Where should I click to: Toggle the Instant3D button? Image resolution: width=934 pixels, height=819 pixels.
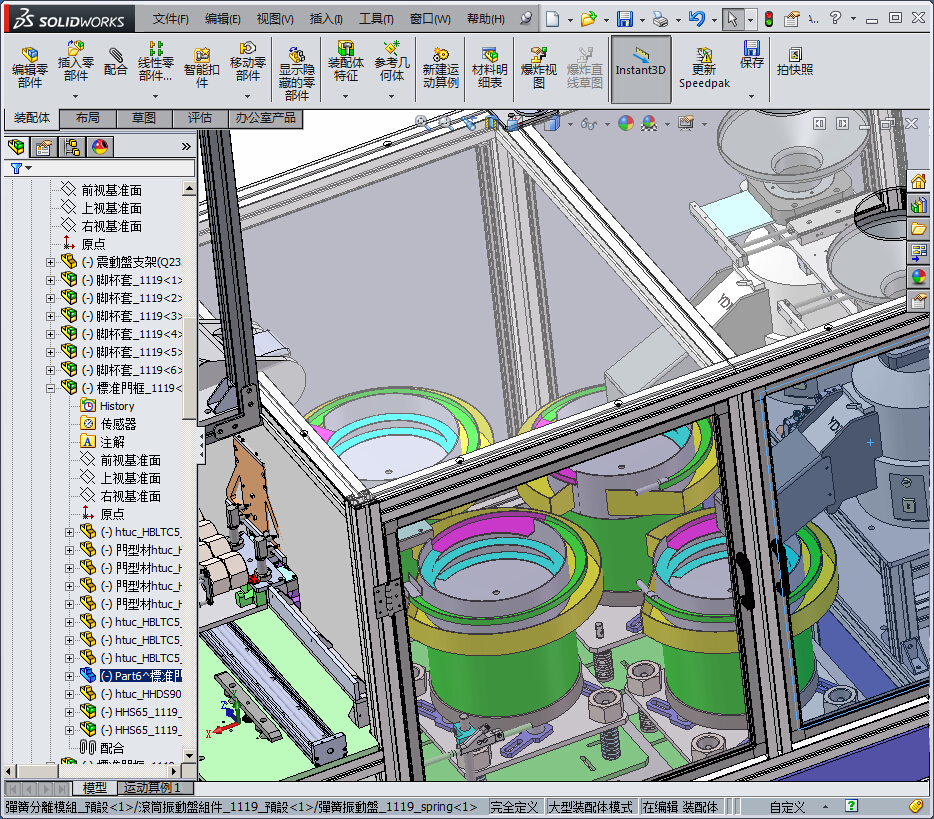640,68
